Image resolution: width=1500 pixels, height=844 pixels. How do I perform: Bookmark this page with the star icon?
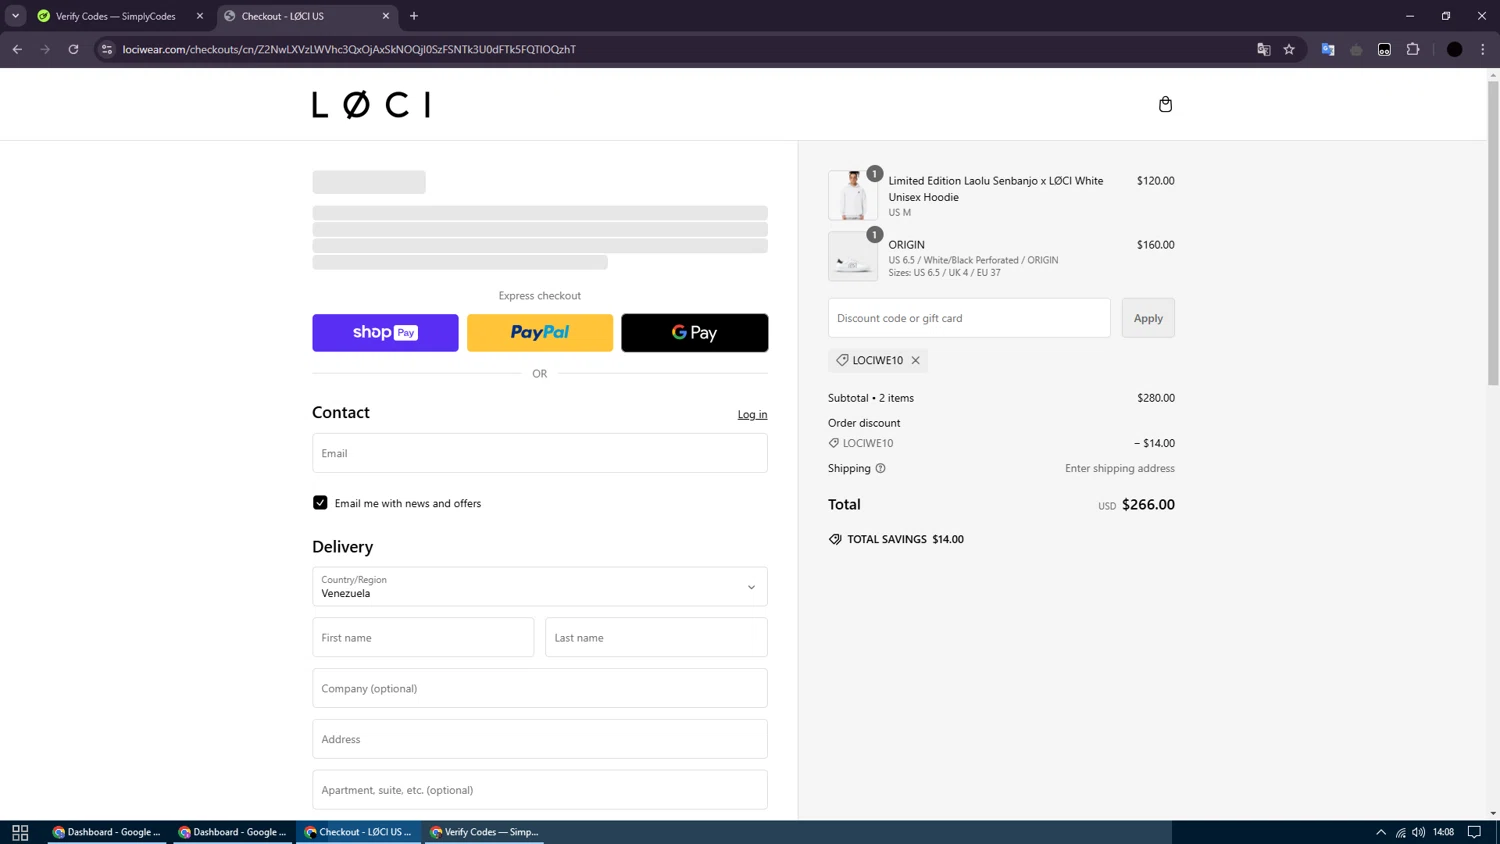point(1289,49)
